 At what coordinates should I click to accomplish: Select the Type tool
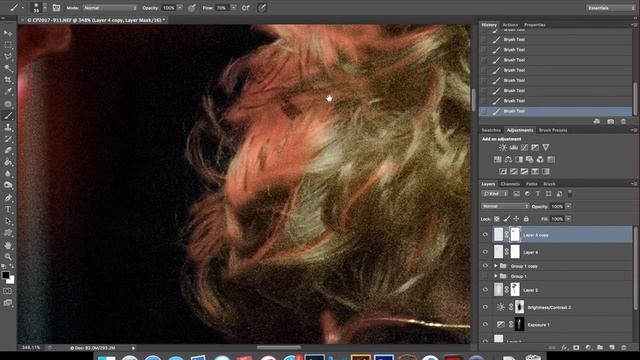point(8,209)
